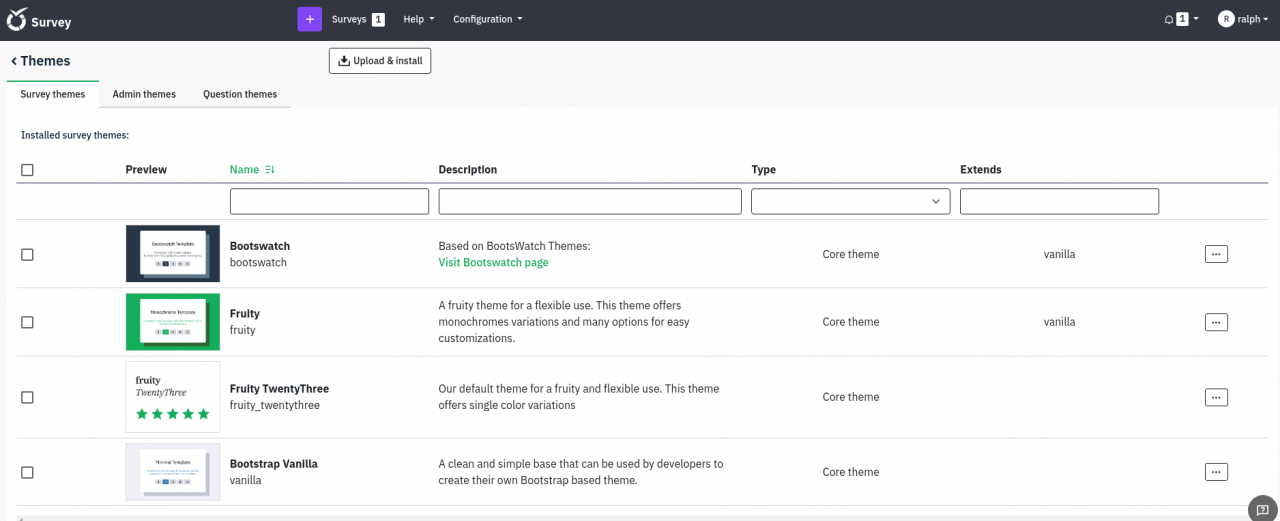The height and width of the screenshot is (521, 1280).
Task: Open the notifications bell icon
Action: pos(1169,19)
